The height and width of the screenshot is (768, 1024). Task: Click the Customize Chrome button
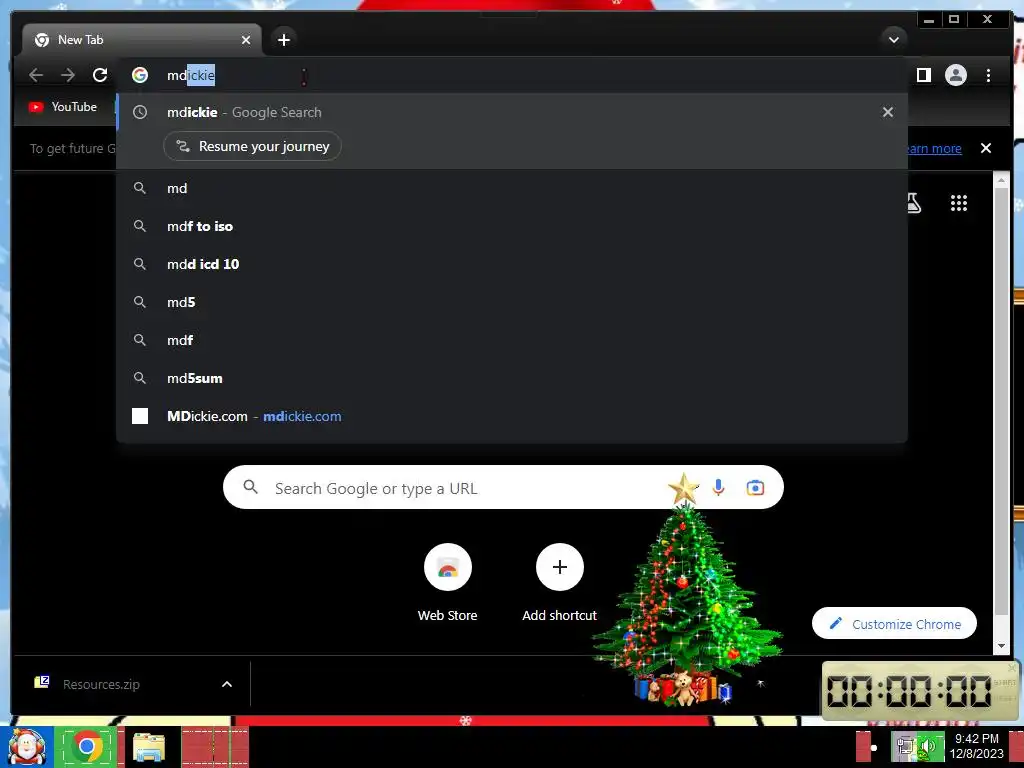[x=894, y=624]
